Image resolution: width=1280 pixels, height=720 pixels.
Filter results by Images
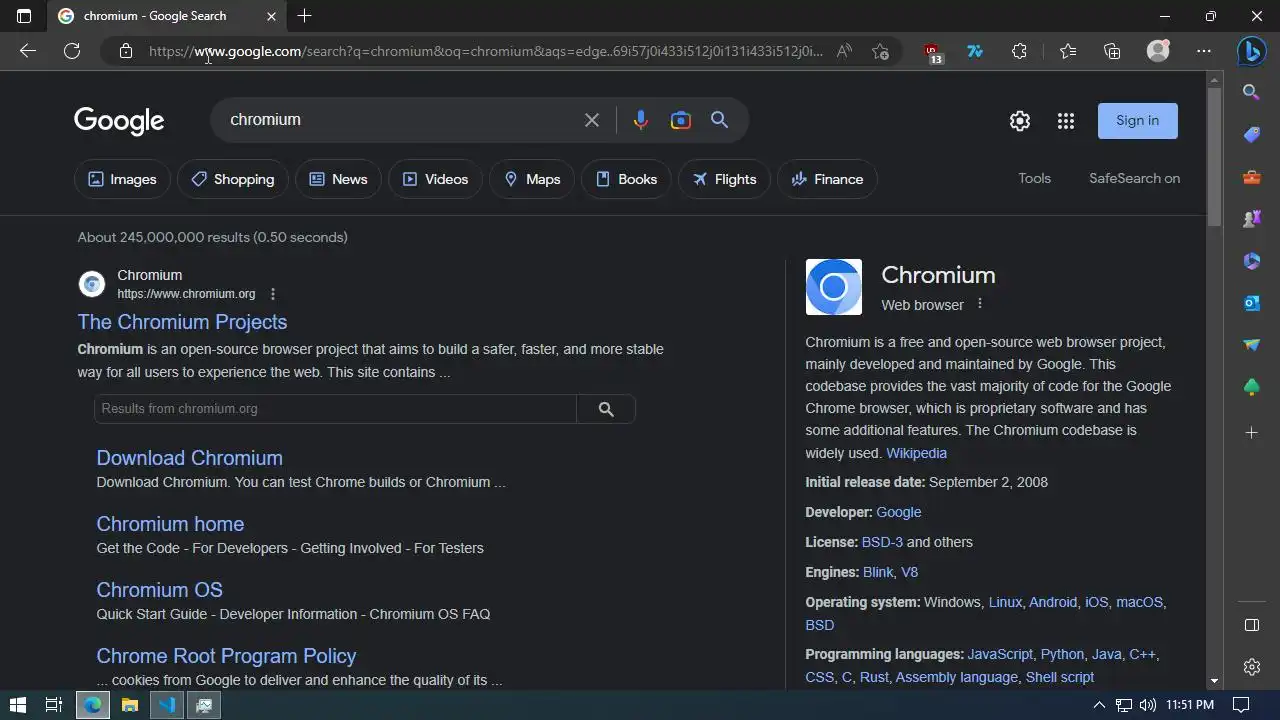click(x=122, y=179)
